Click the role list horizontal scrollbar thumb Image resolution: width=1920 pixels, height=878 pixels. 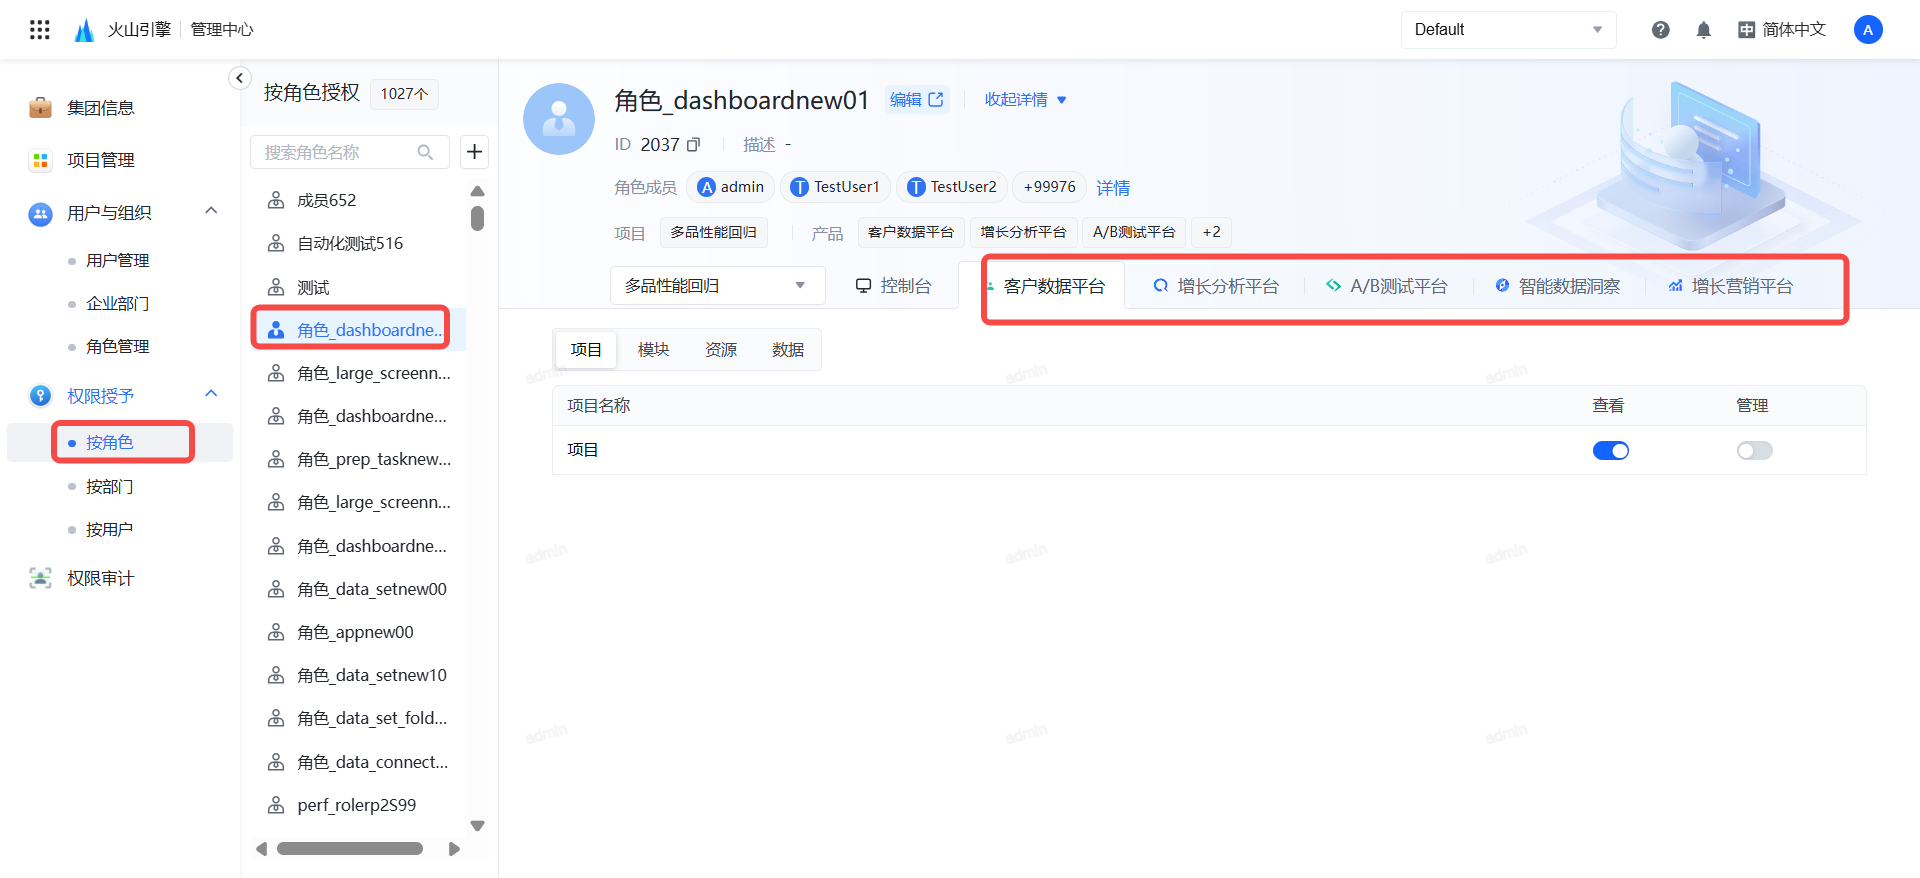pyautogui.click(x=350, y=849)
